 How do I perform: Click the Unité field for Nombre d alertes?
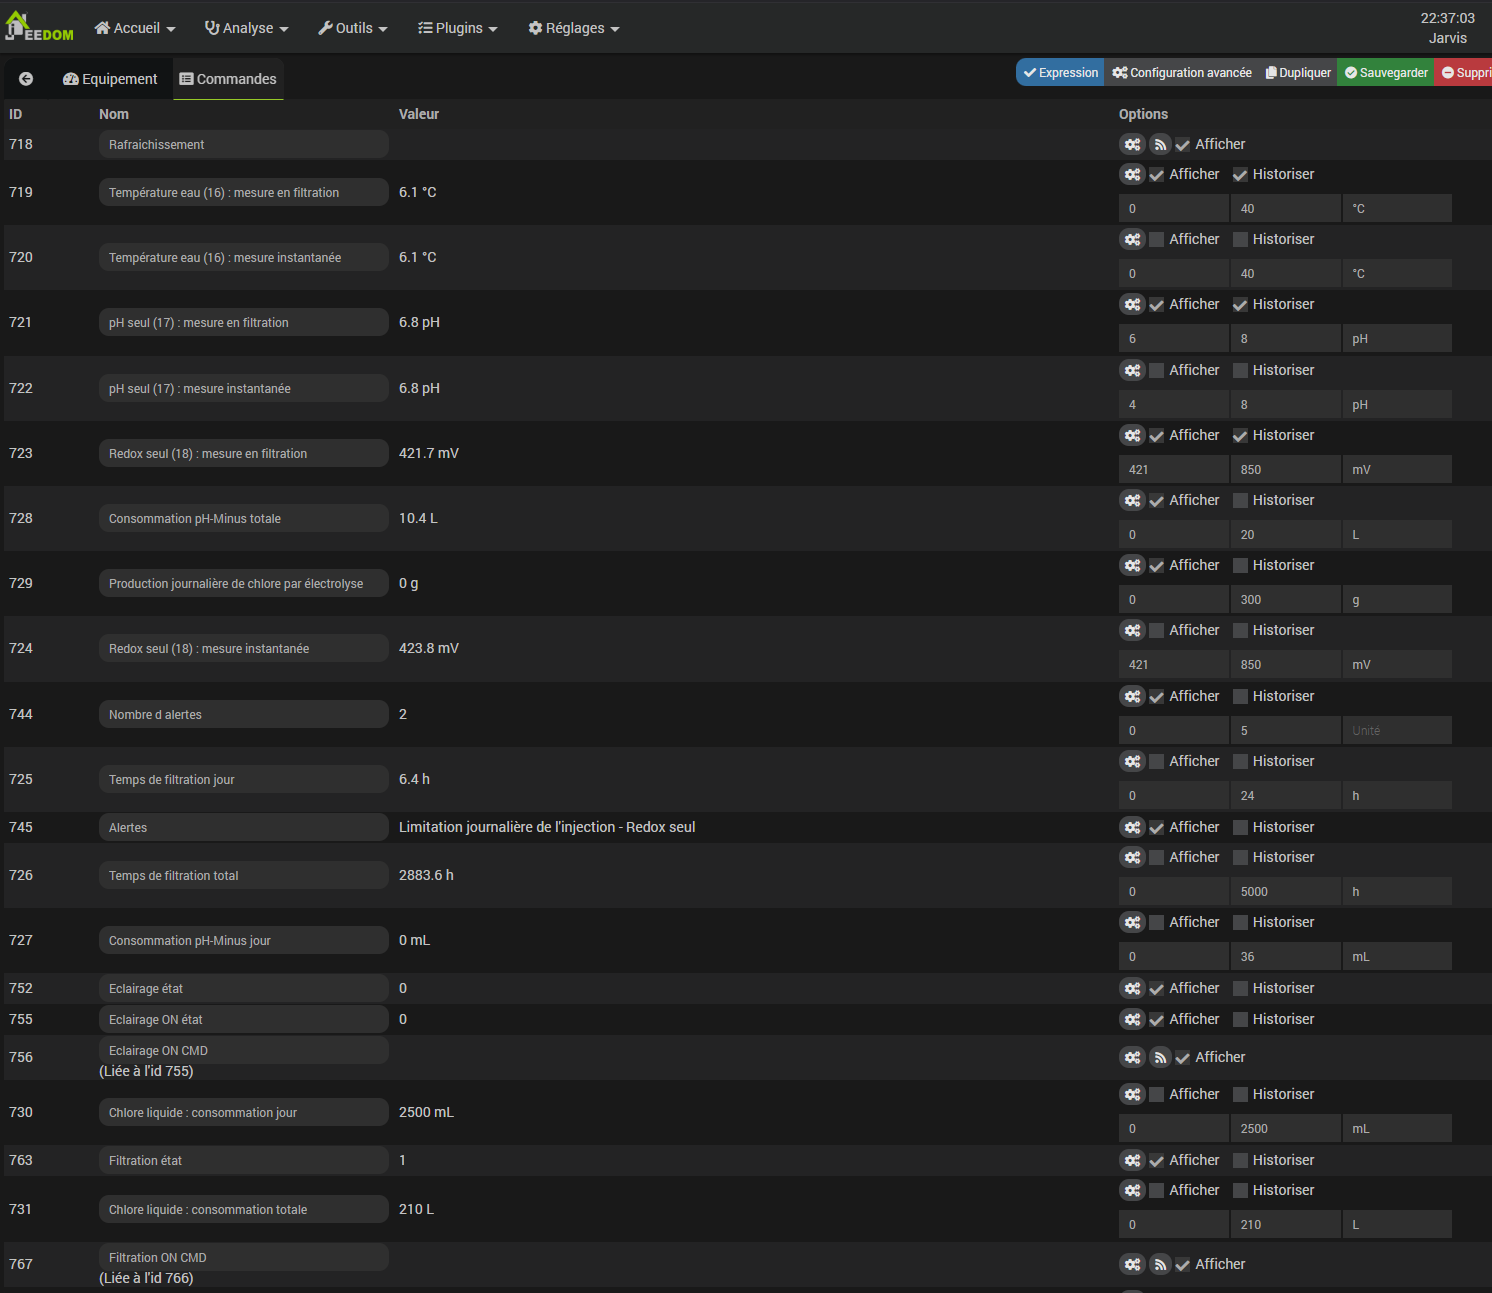[1397, 730]
